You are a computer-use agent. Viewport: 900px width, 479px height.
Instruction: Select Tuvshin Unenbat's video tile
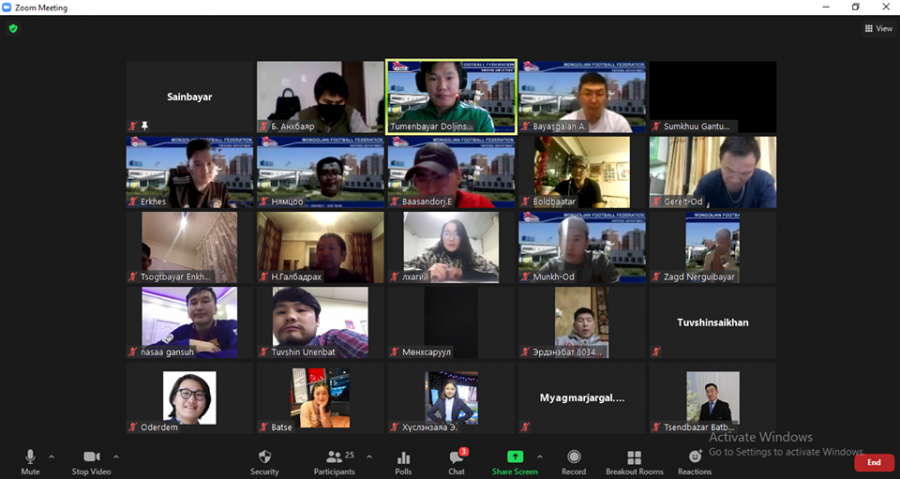[x=320, y=322]
